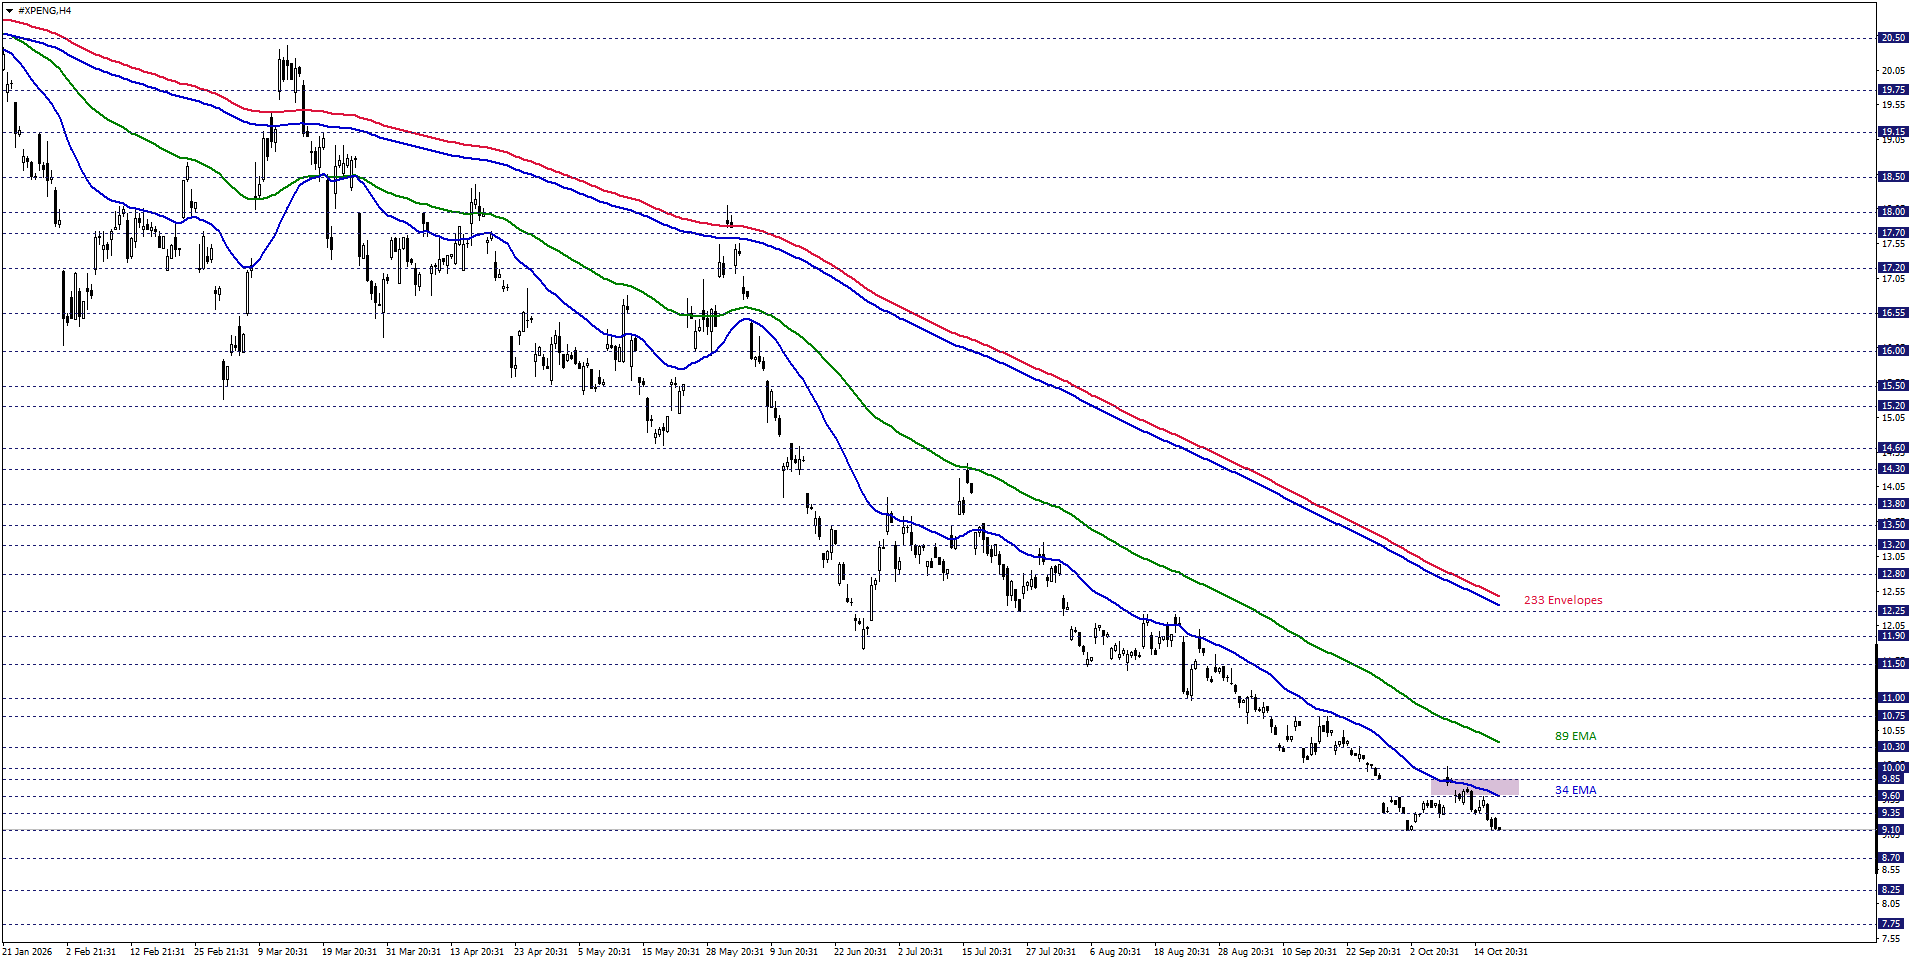Select the 14 Oct 20:31 time label
The image size is (1916, 963).
click(x=1500, y=952)
